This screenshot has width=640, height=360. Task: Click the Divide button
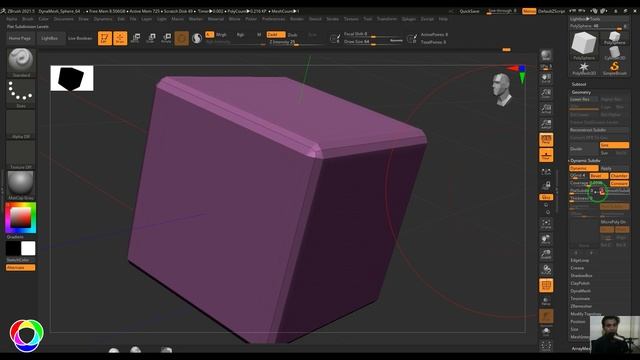pos(584,149)
